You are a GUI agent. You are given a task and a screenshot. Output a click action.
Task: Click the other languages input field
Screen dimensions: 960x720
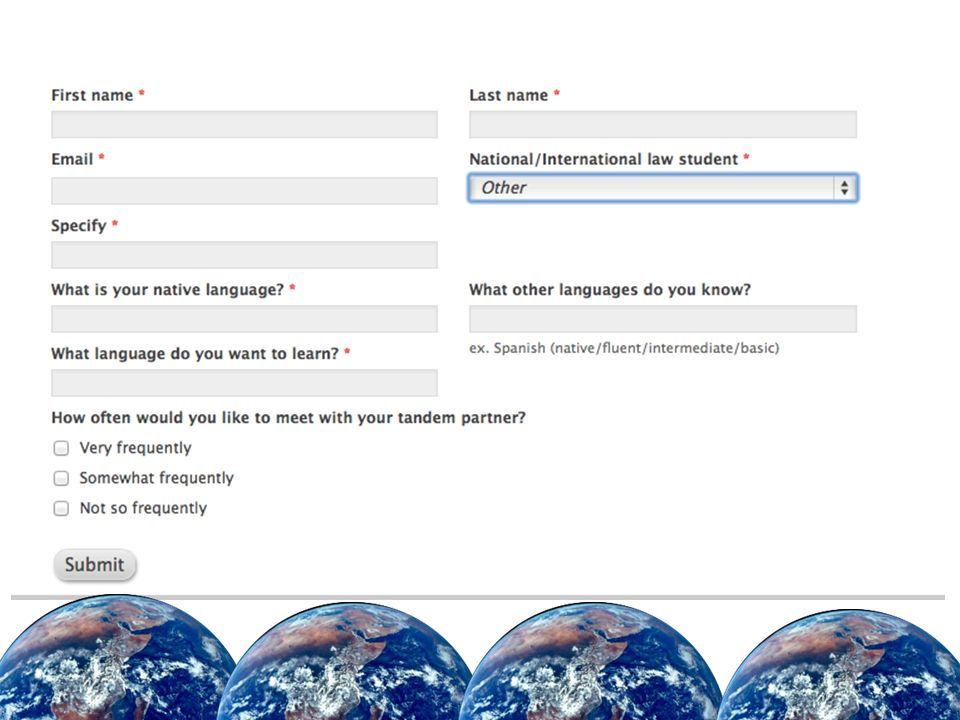(x=662, y=319)
